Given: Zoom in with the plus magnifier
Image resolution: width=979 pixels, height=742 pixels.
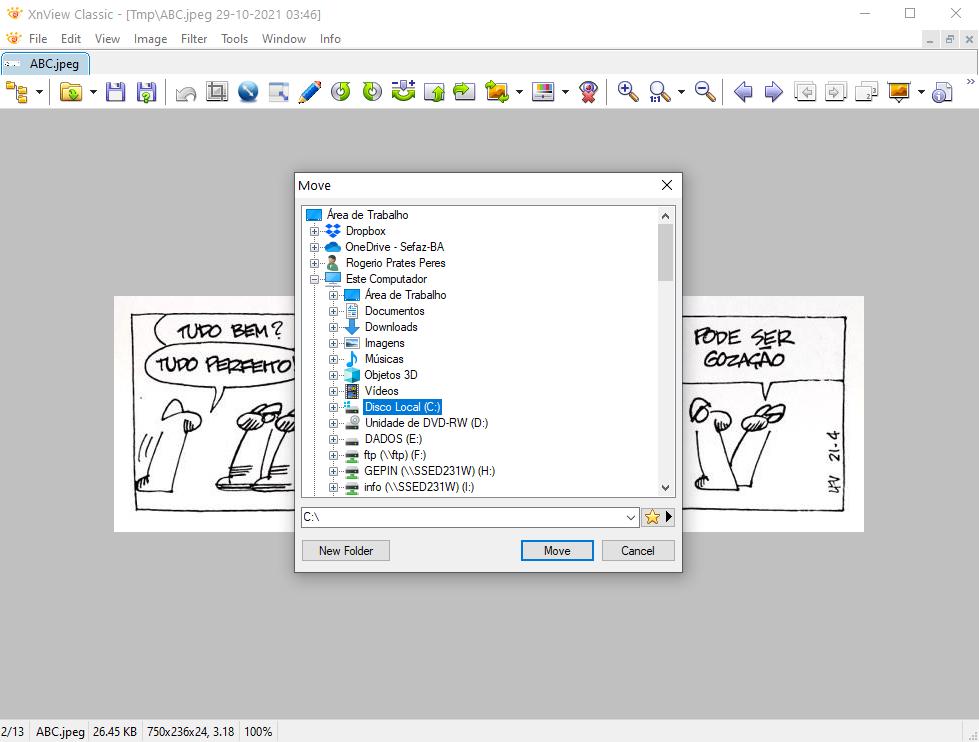Looking at the screenshot, I should [x=627, y=92].
